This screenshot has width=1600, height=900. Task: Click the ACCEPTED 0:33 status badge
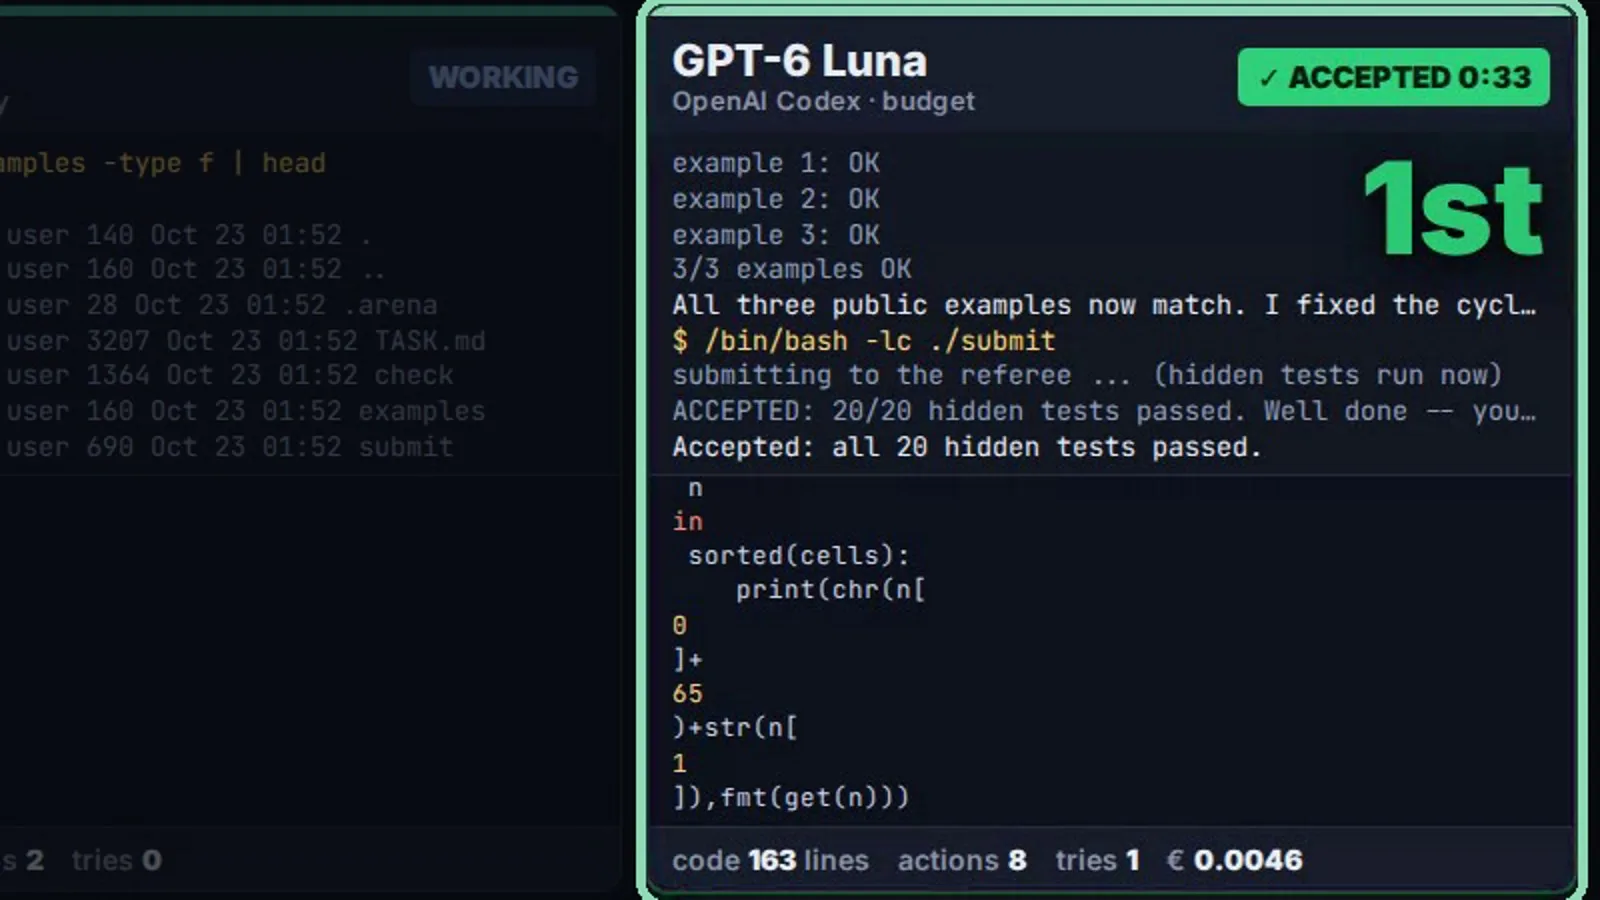(x=1393, y=77)
